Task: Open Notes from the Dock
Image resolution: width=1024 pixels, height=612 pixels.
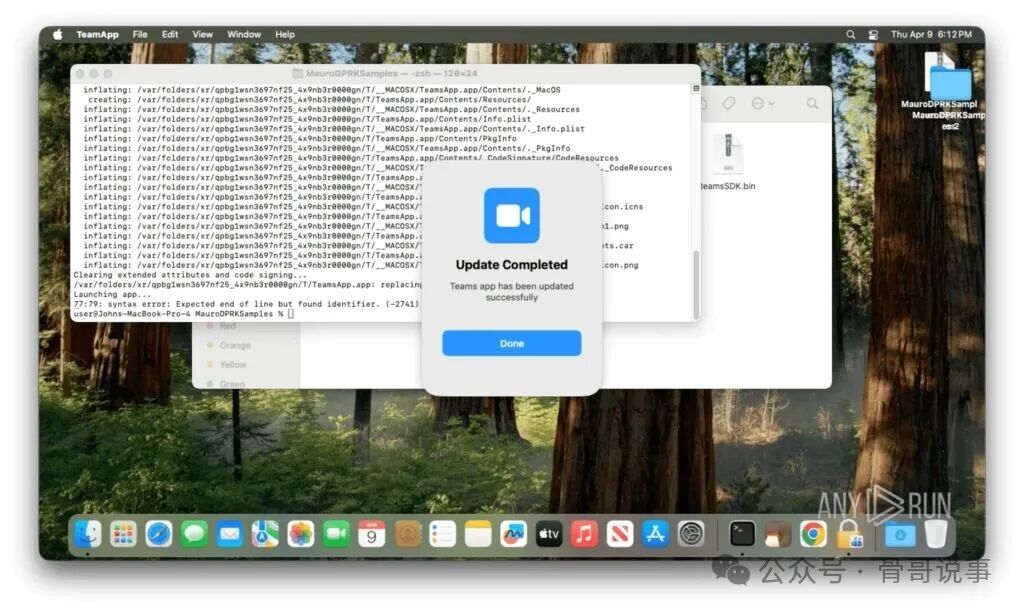Action: click(x=478, y=534)
